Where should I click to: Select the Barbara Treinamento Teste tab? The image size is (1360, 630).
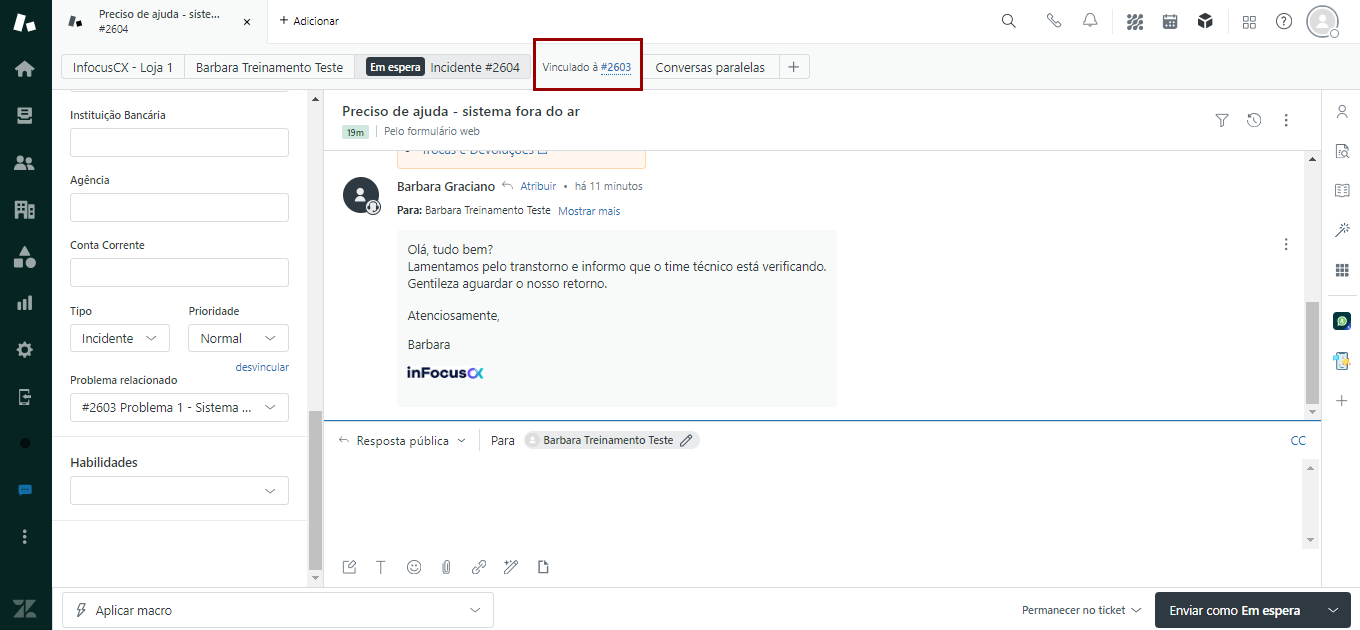269,67
